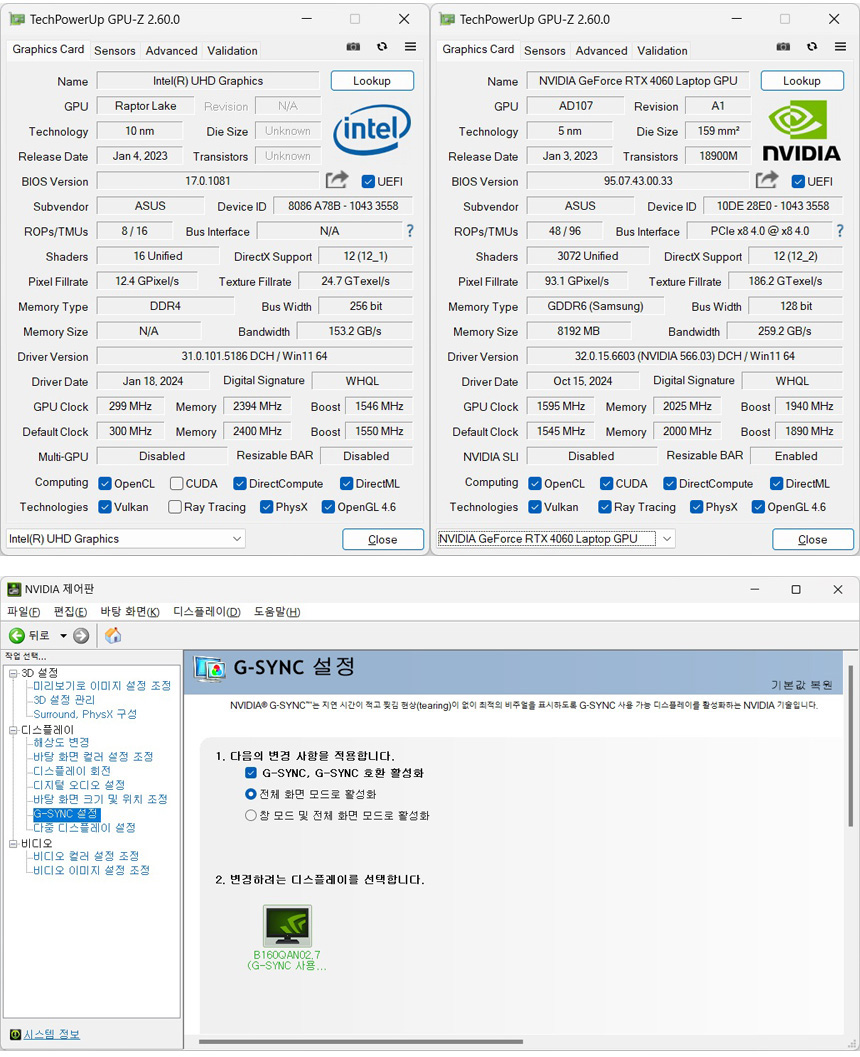This screenshot has height=1057, width=860.
Task: Open the hamburger menu in Intel GPU-Z window
Action: tap(410, 47)
